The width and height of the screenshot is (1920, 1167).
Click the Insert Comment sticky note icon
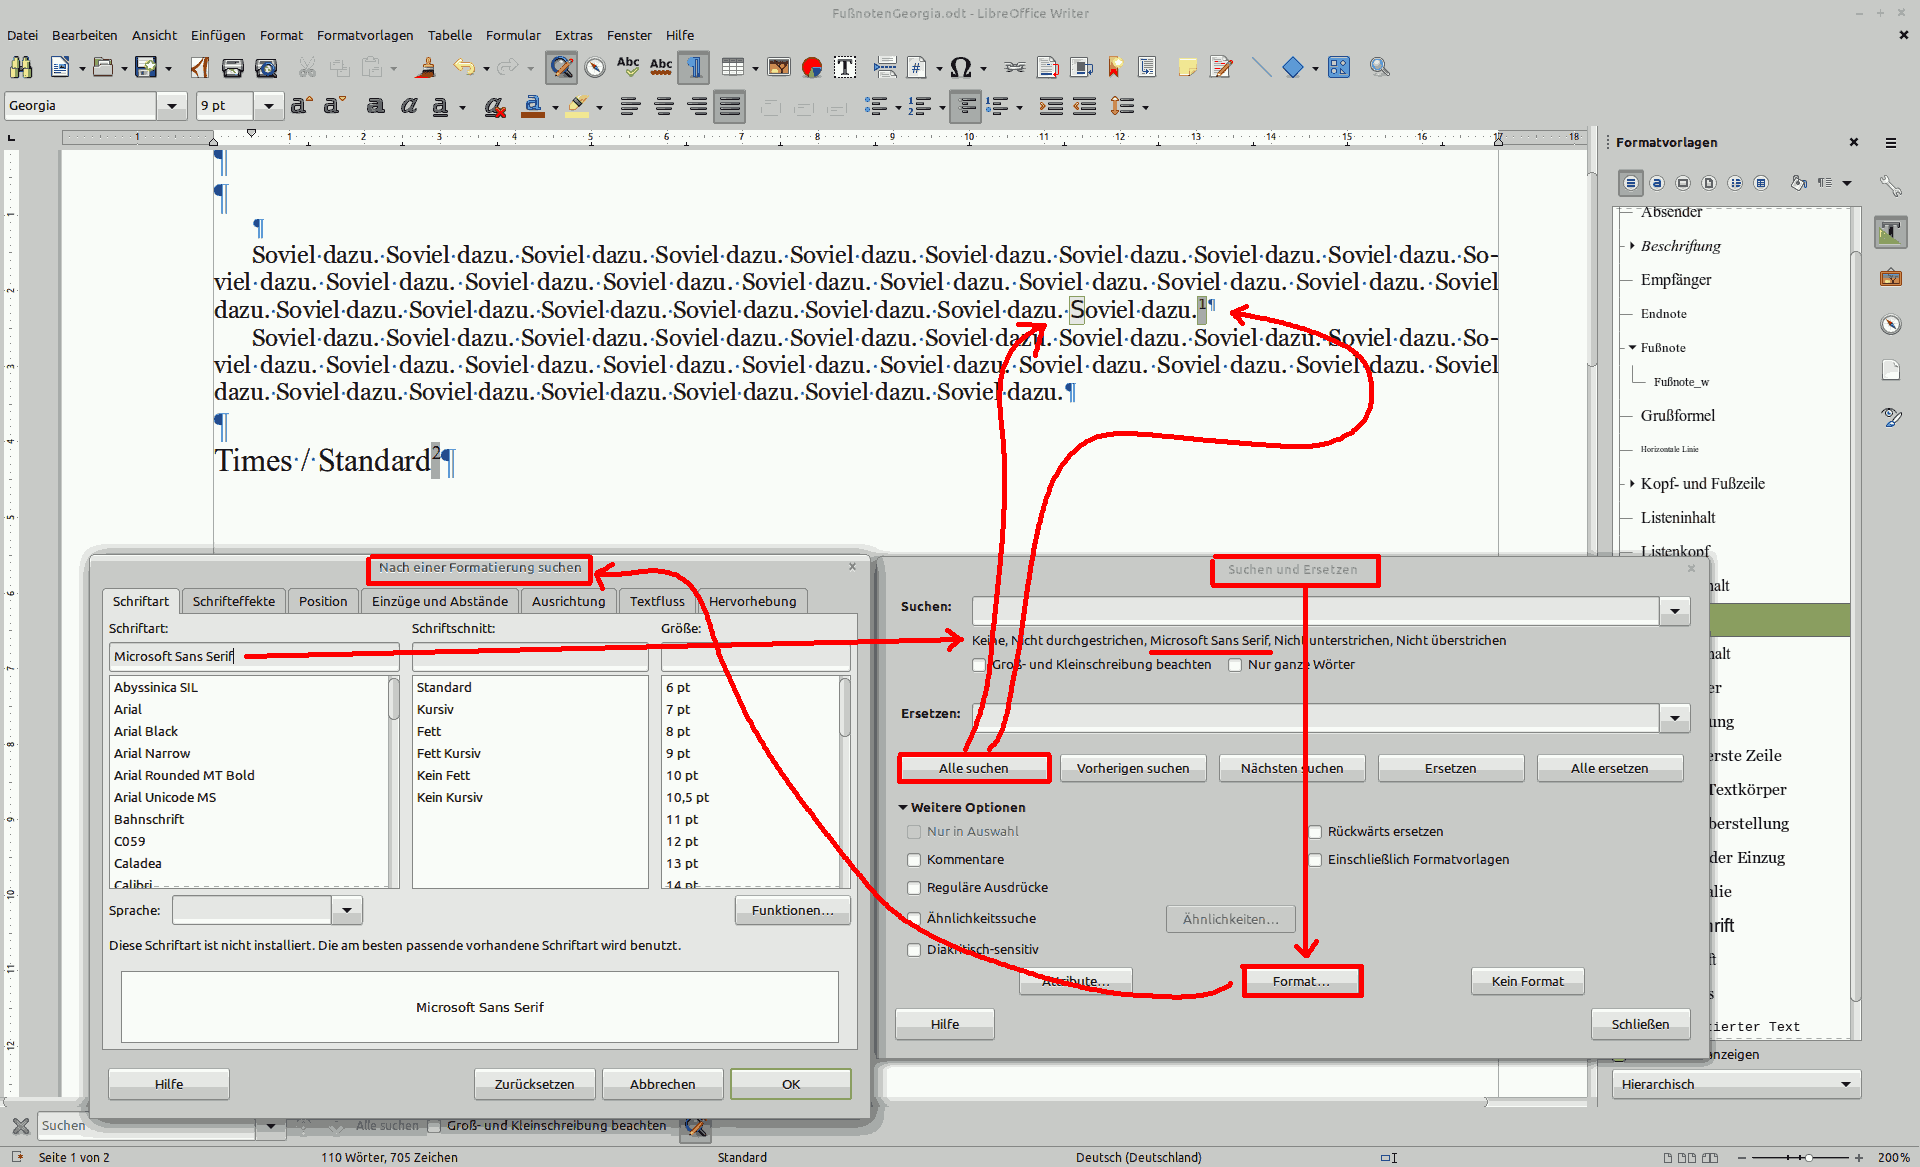[1187, 68]
